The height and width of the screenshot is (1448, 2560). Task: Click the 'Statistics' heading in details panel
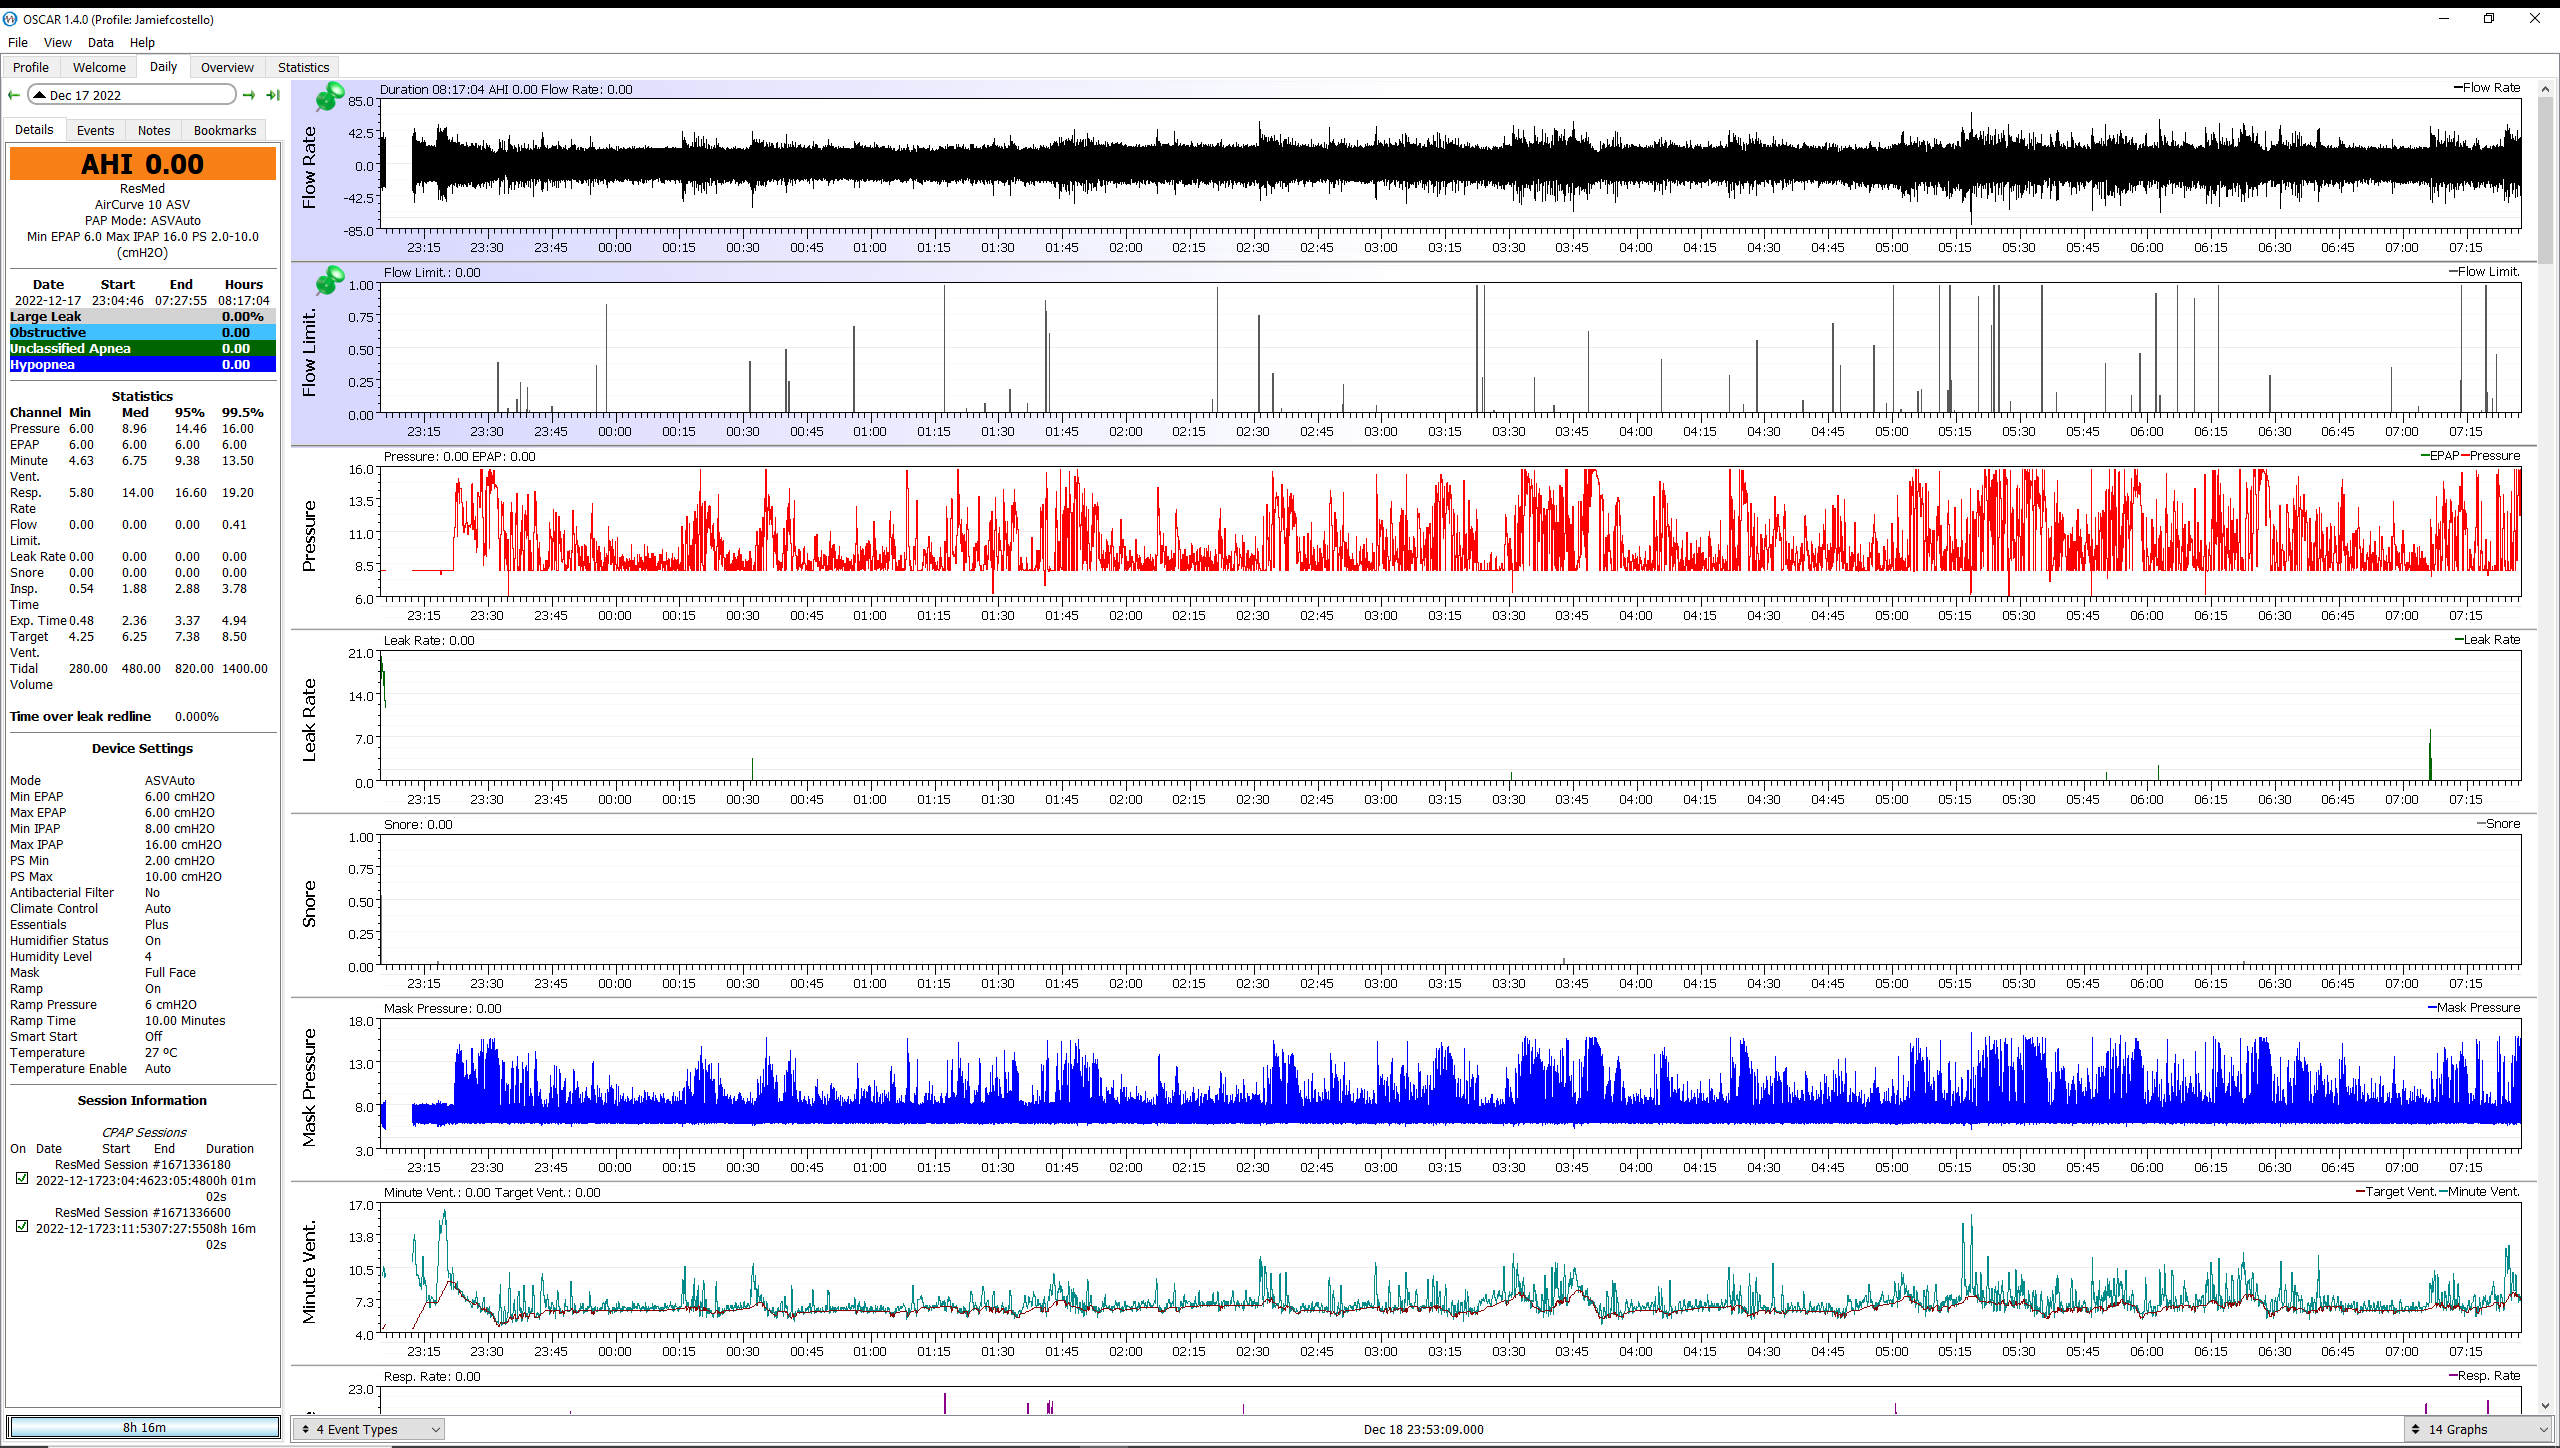click(x=142, y=396)
